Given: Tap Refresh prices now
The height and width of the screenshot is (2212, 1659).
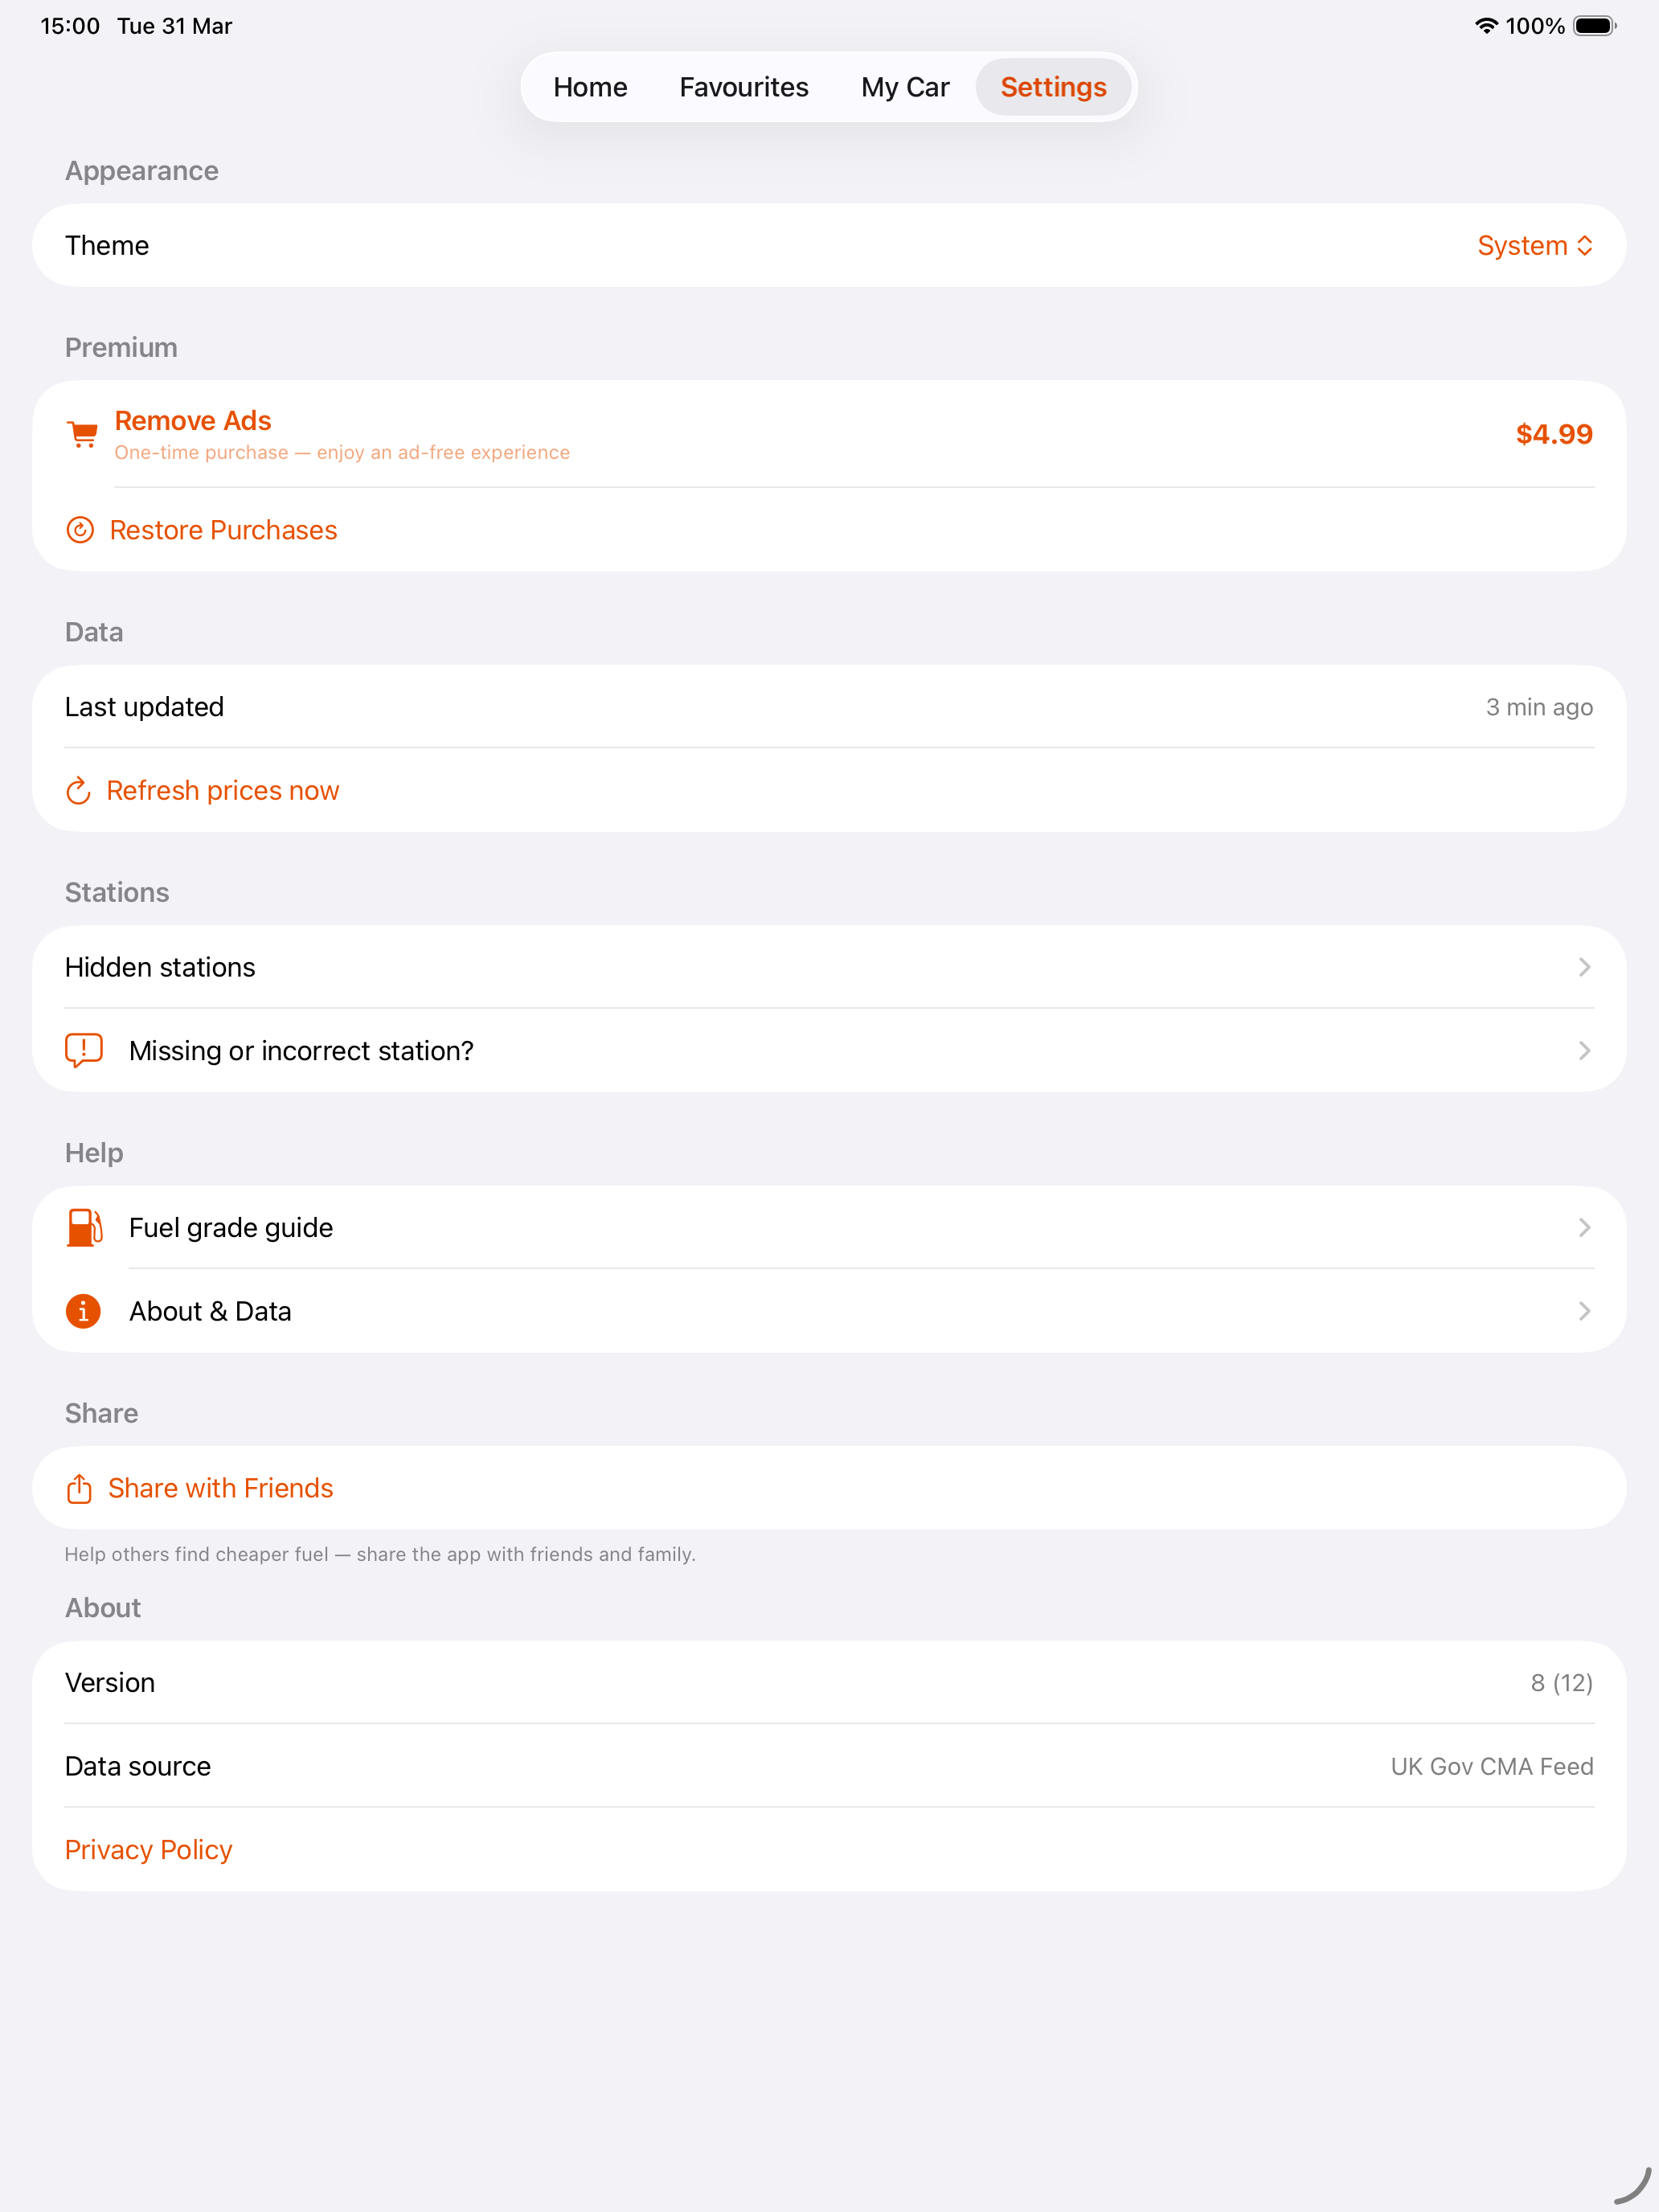Looking at the screenshot, I should click(x=222, y=790).
